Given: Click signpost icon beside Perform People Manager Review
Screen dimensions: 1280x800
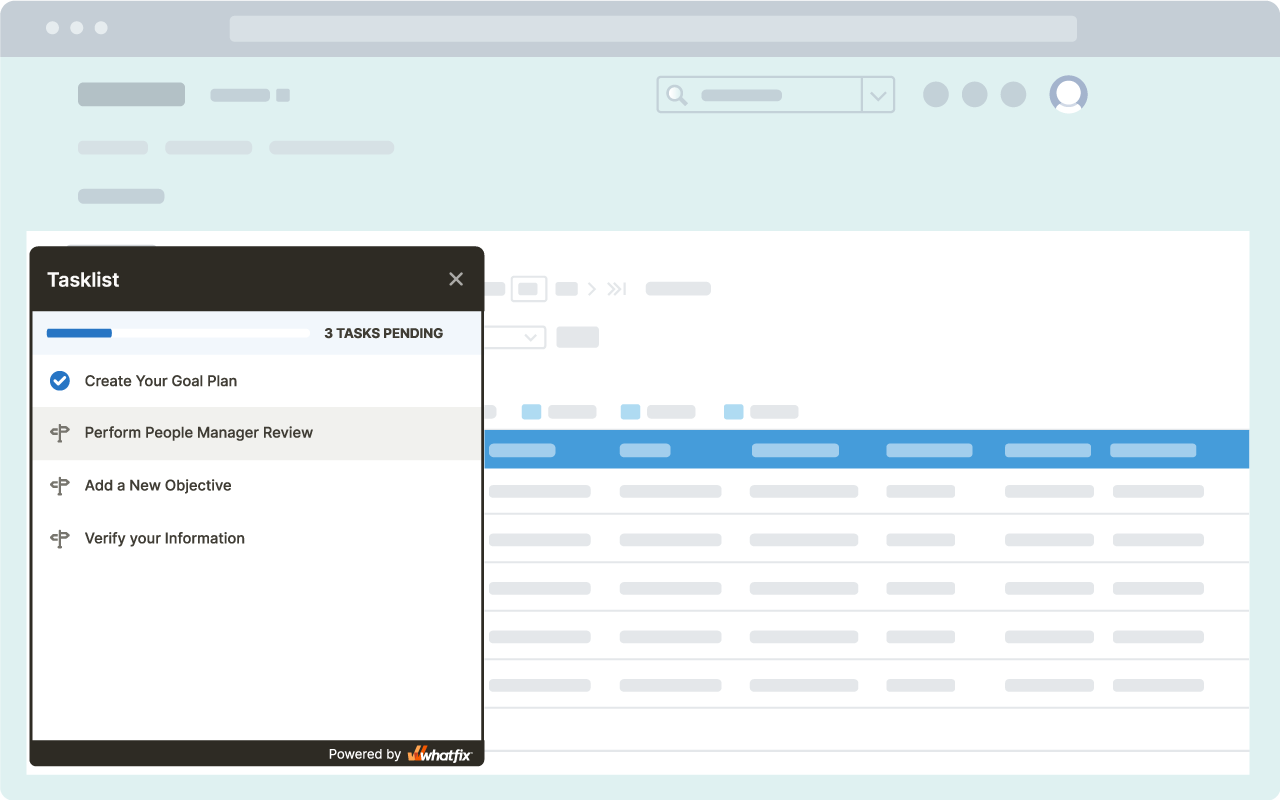Looking at the screenshot, I should 60,433.
